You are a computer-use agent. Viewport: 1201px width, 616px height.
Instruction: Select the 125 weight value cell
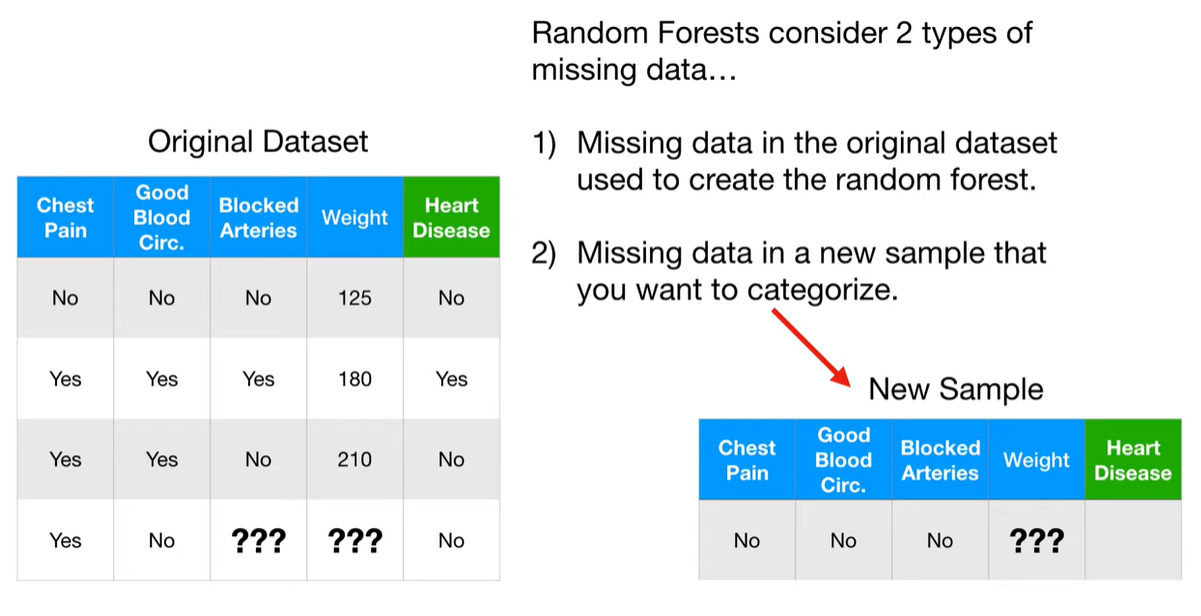[355, 298]
